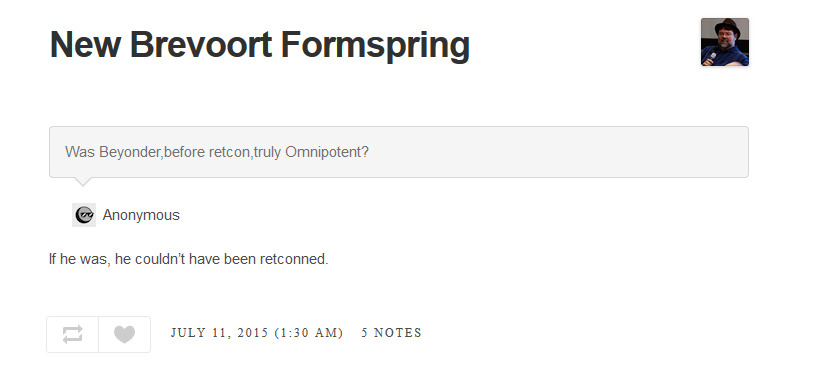This screenshot has width=815, height=377.
Task: Click the word Brevoort in the header
Action: point(201,45)
